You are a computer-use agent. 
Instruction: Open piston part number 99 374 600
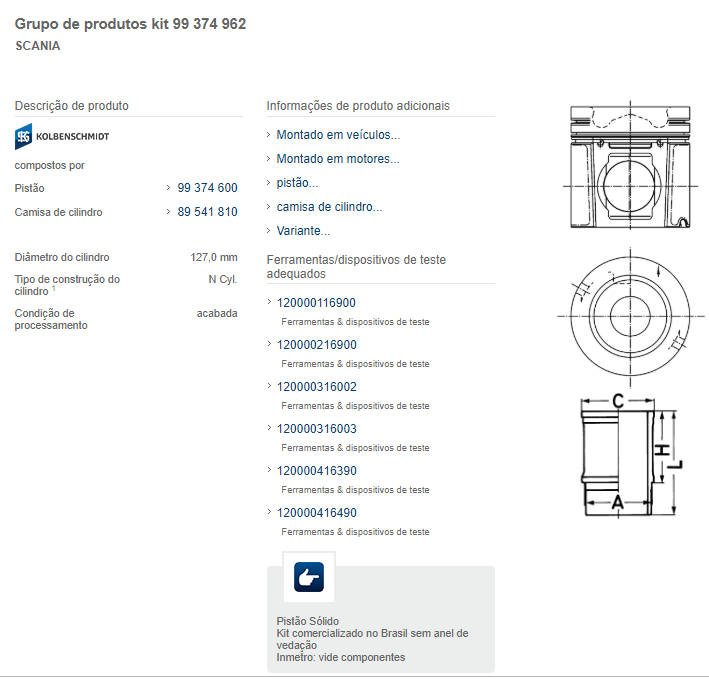point(207,188)
